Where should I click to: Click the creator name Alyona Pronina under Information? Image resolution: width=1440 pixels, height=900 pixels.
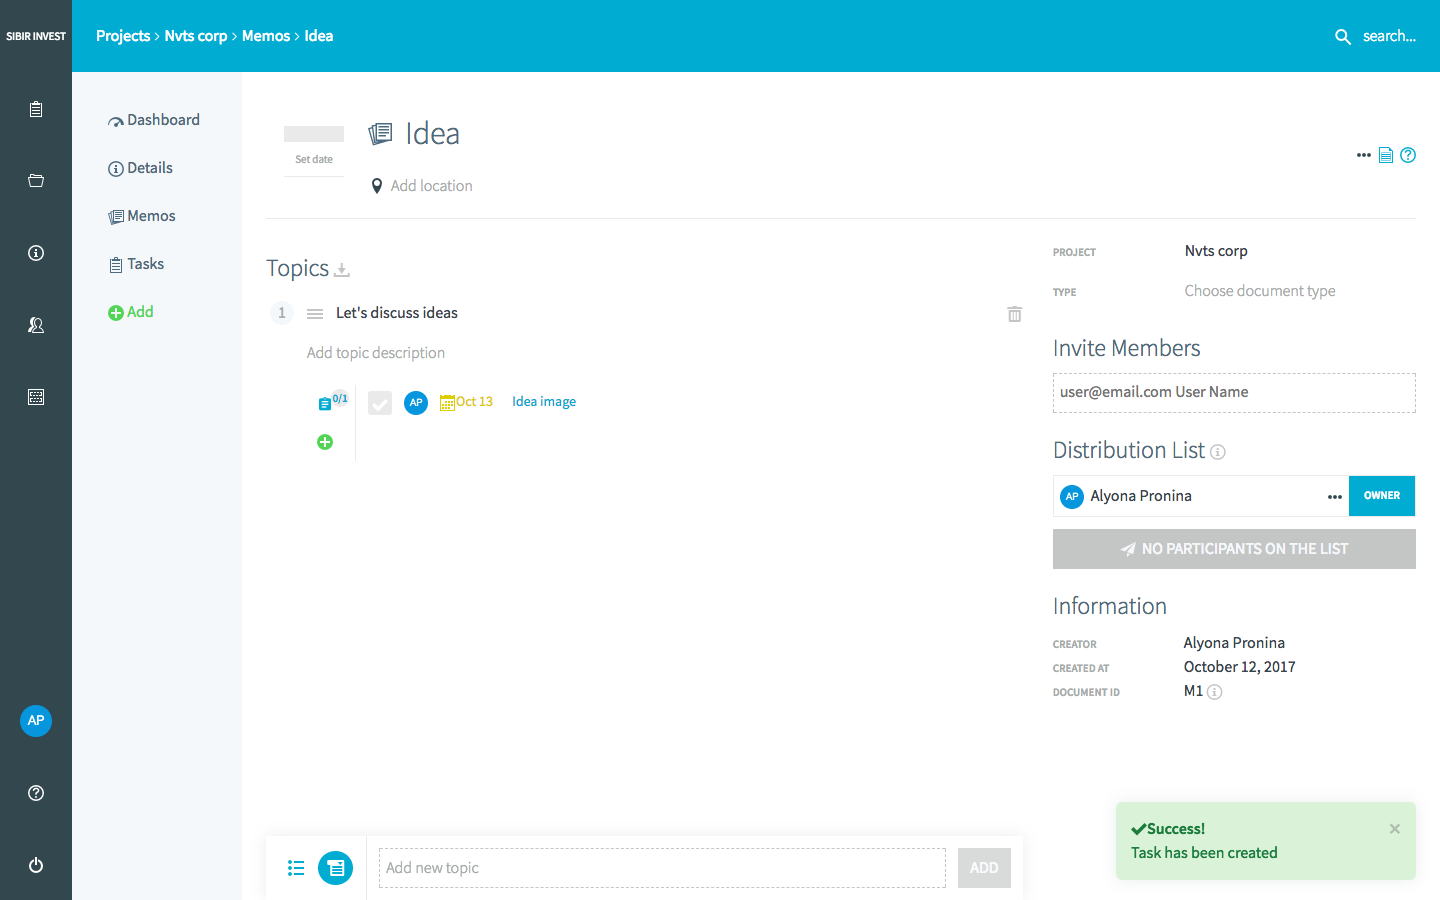(1234, 643)
